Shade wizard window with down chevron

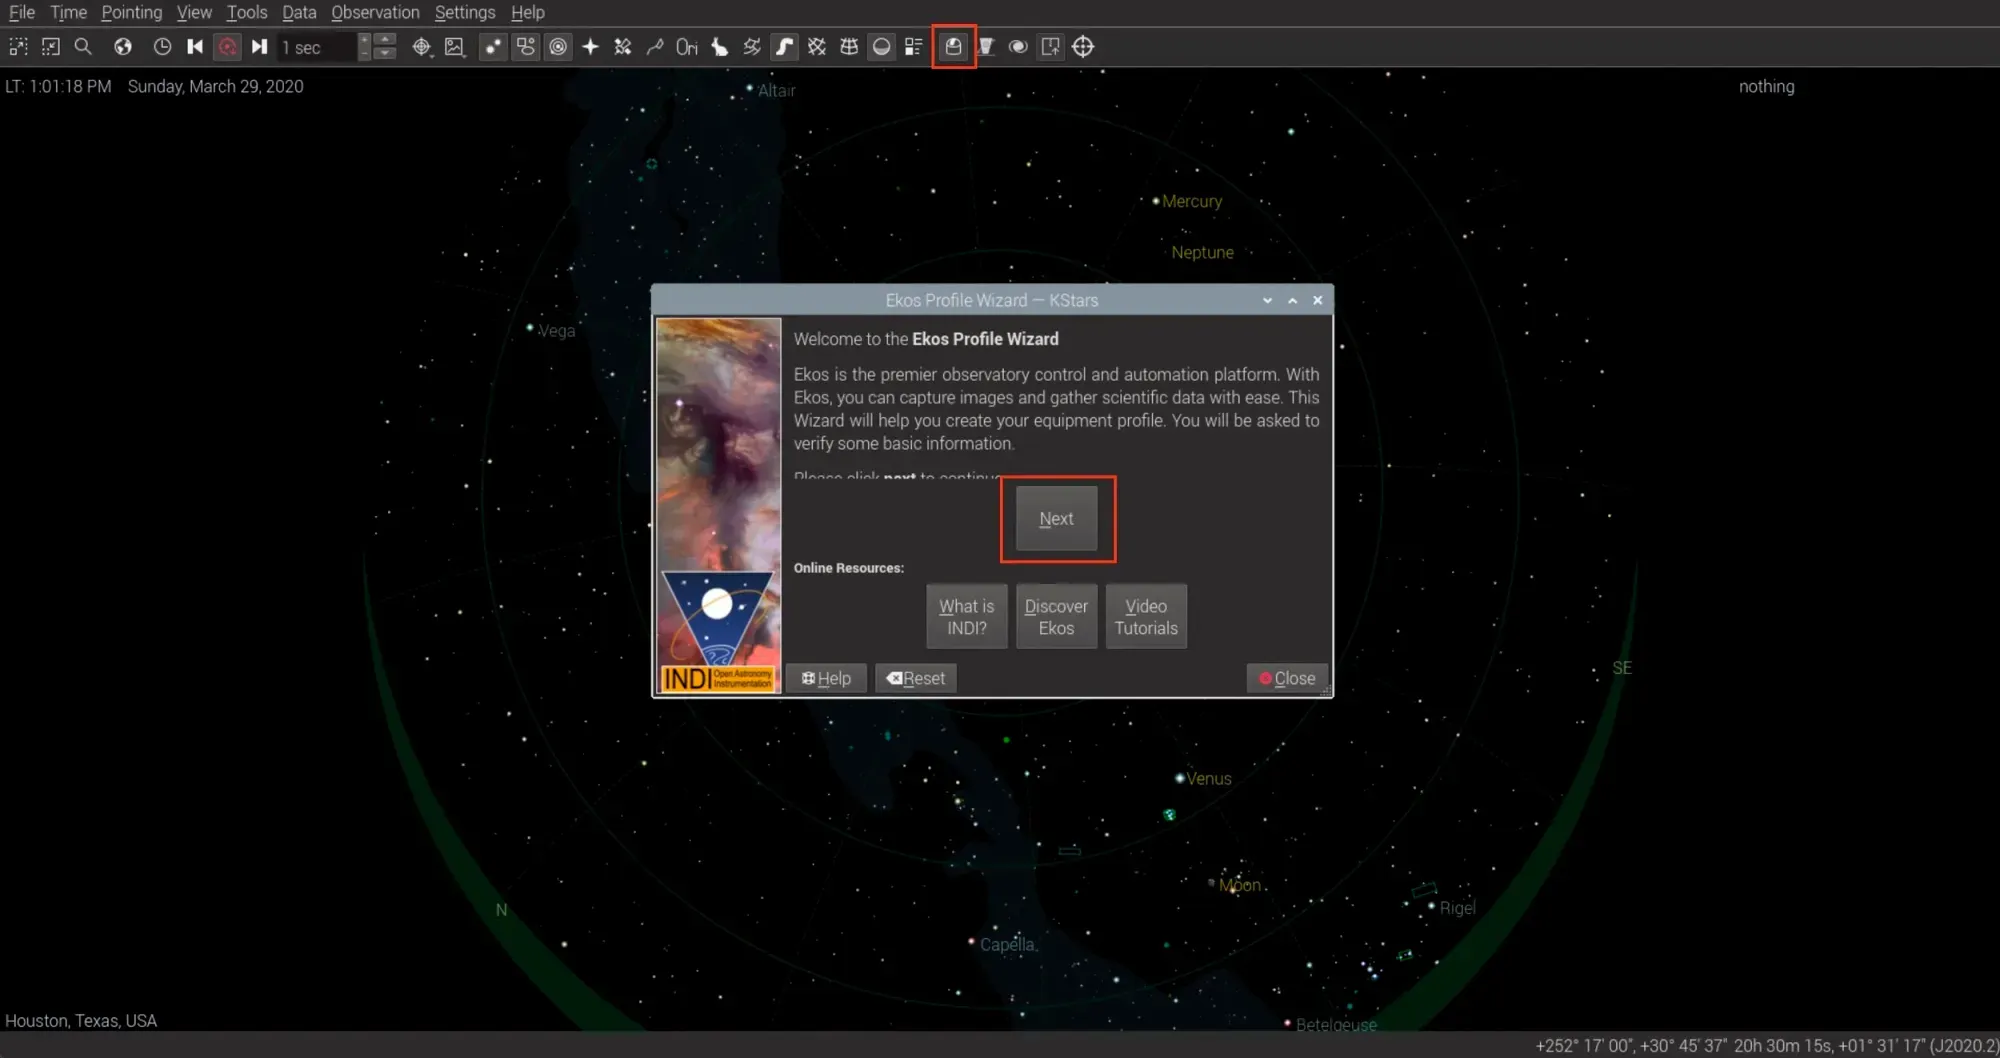pyautogui.click(x=1268, y=300)
